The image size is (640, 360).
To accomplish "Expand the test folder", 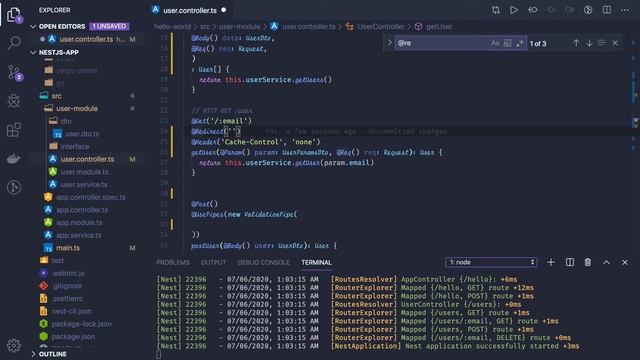I will (58, 260).
